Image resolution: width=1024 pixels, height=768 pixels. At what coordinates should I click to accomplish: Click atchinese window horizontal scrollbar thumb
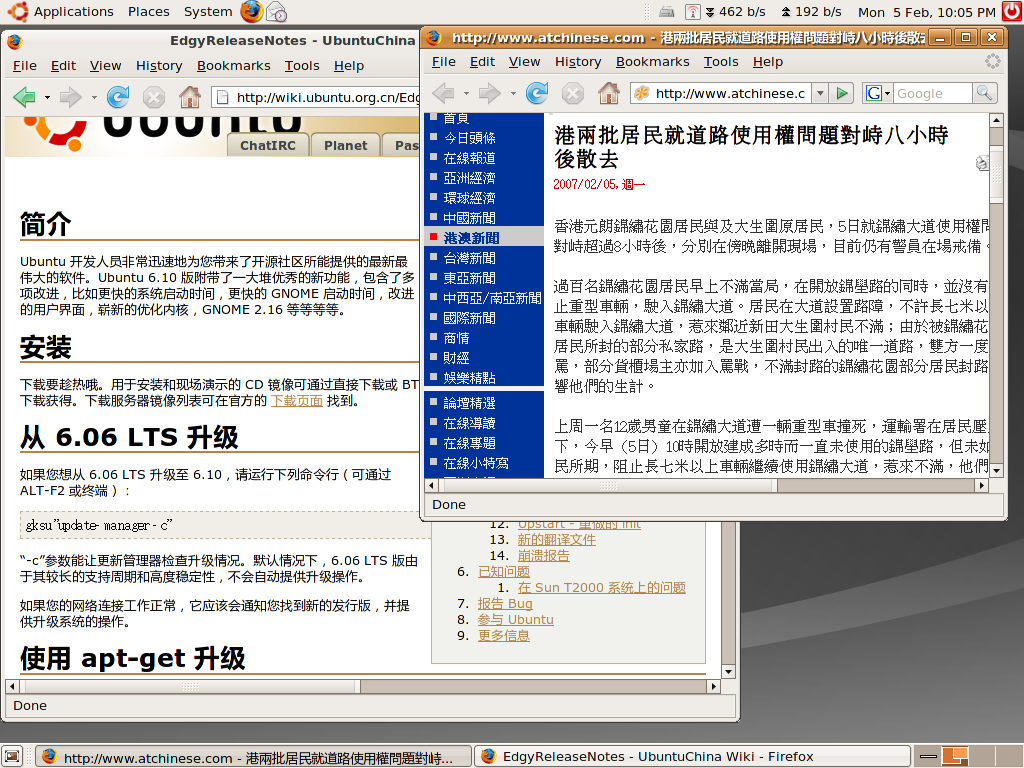(607, 485)
